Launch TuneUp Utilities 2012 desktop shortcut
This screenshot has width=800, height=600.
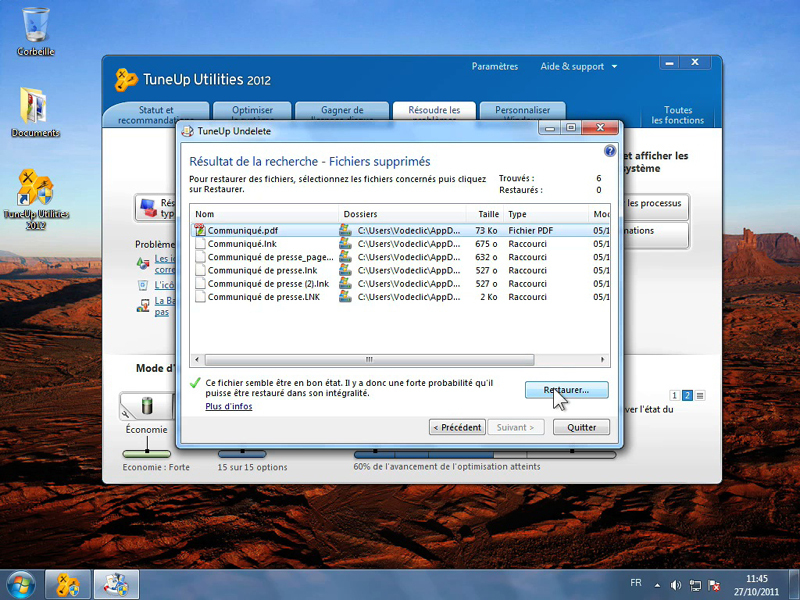point(36,199)
